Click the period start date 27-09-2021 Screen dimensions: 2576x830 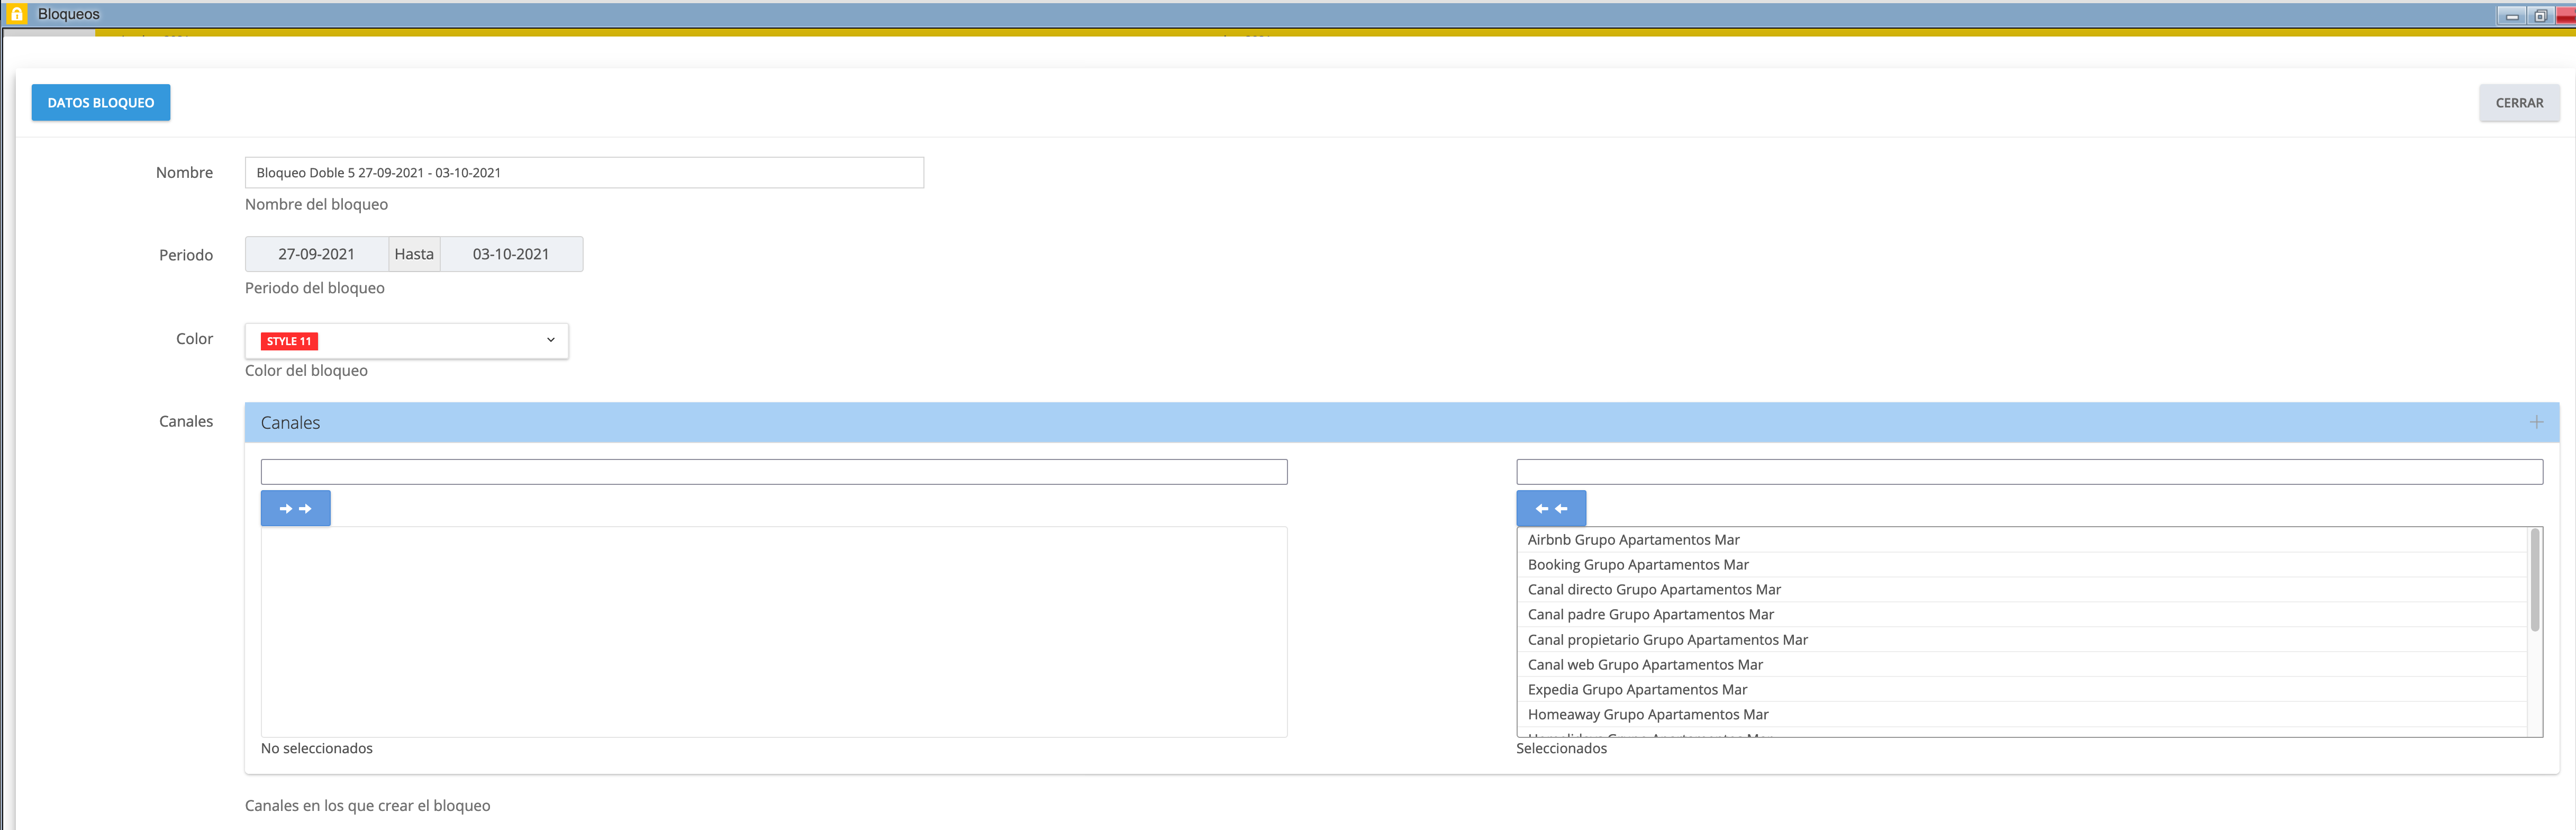[x=316, y=254]
